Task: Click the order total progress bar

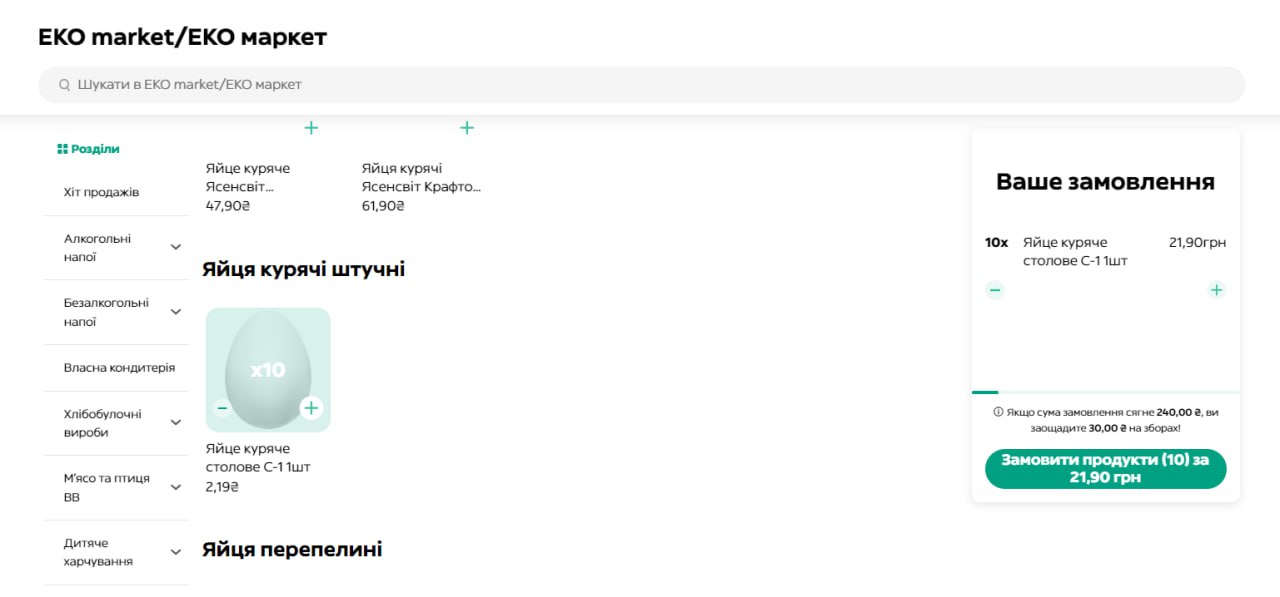Action: (1105, 392)
